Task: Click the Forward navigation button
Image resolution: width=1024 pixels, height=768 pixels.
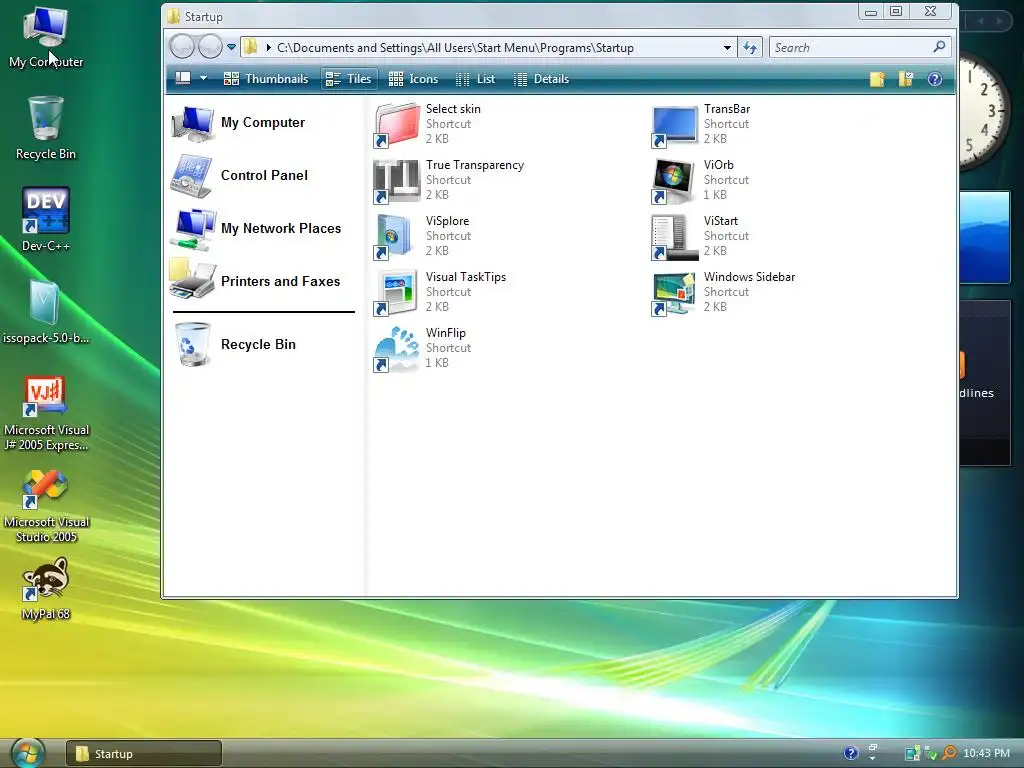Action: click(x=210, y=47)
